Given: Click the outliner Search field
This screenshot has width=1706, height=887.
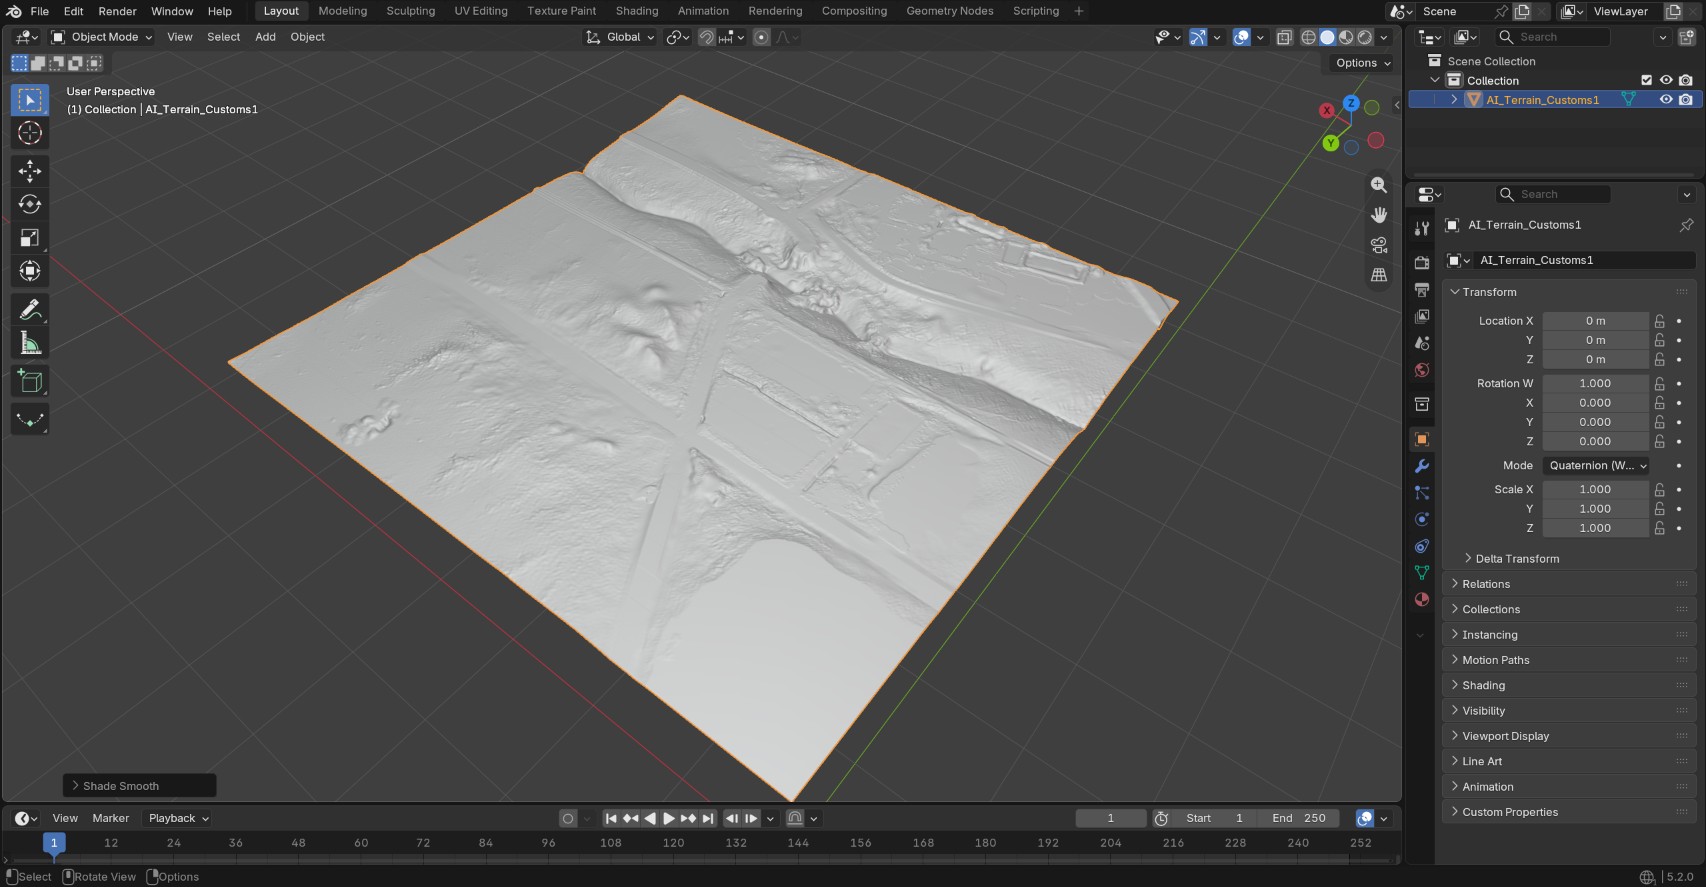Looking at the screenshot, I should [x=1553, y=37].
